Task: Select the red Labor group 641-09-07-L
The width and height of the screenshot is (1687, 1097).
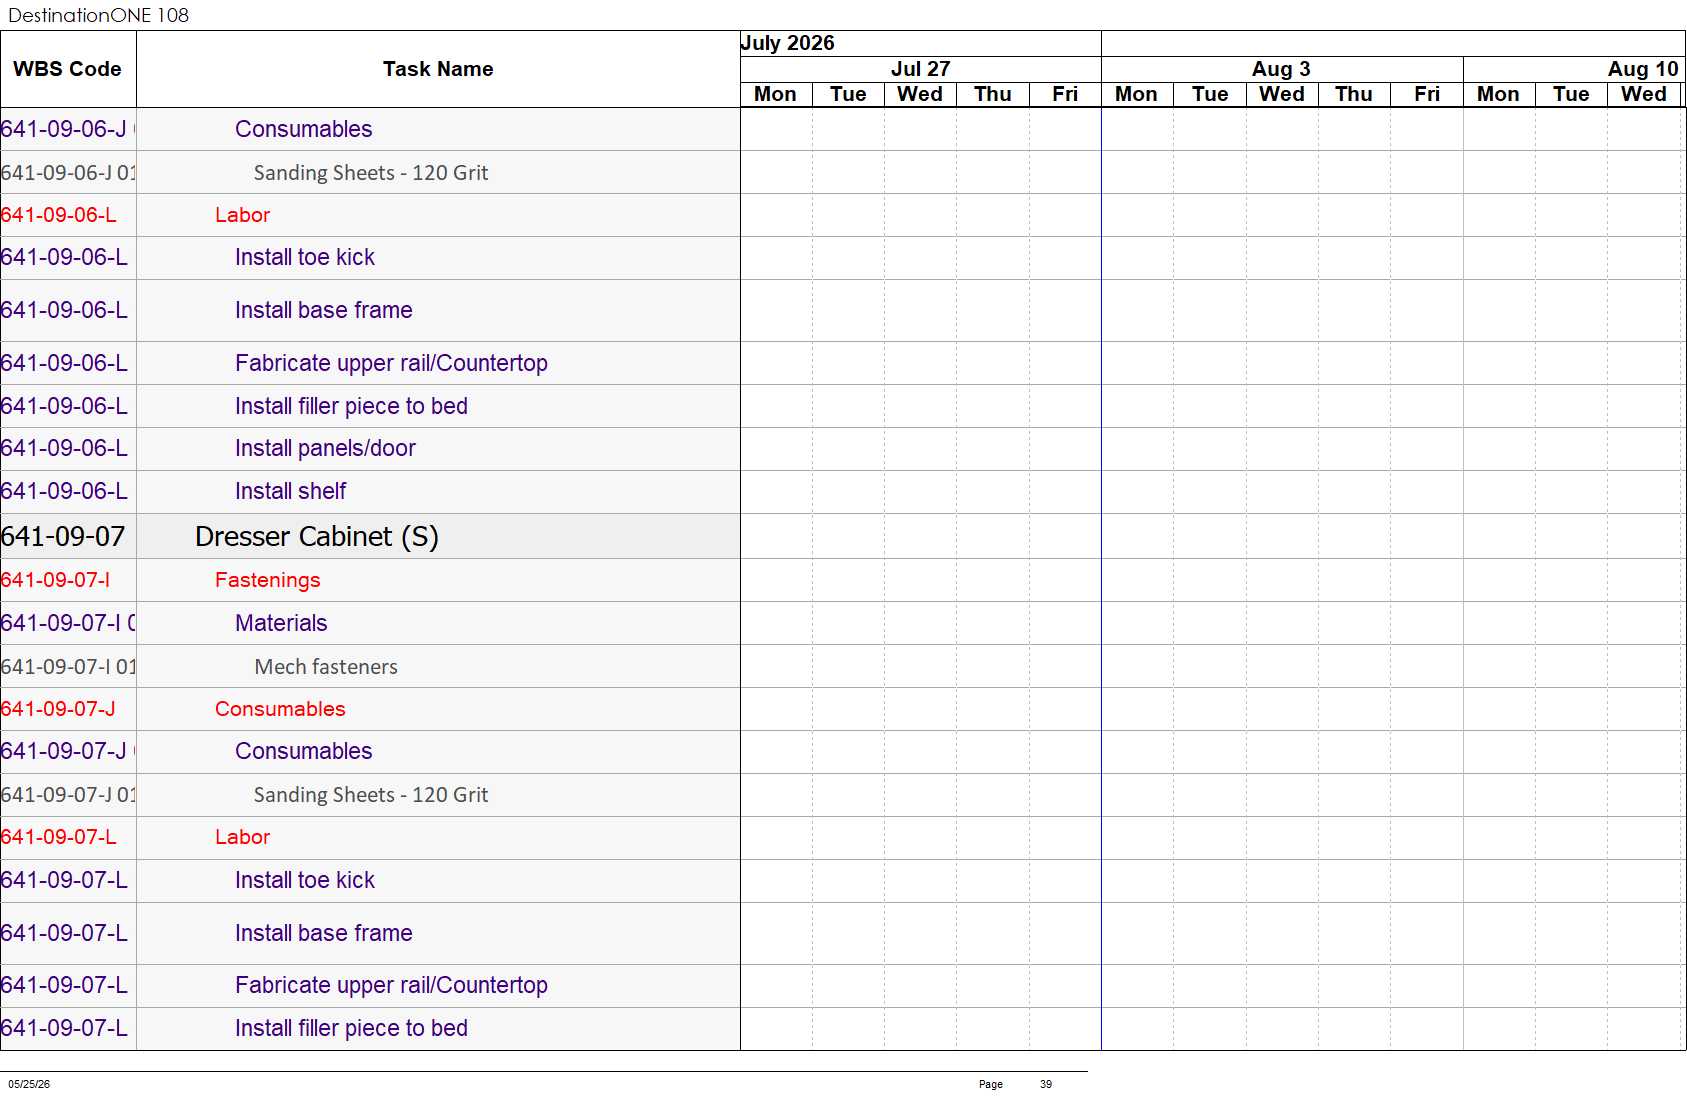Action: (x=242, y=837)
